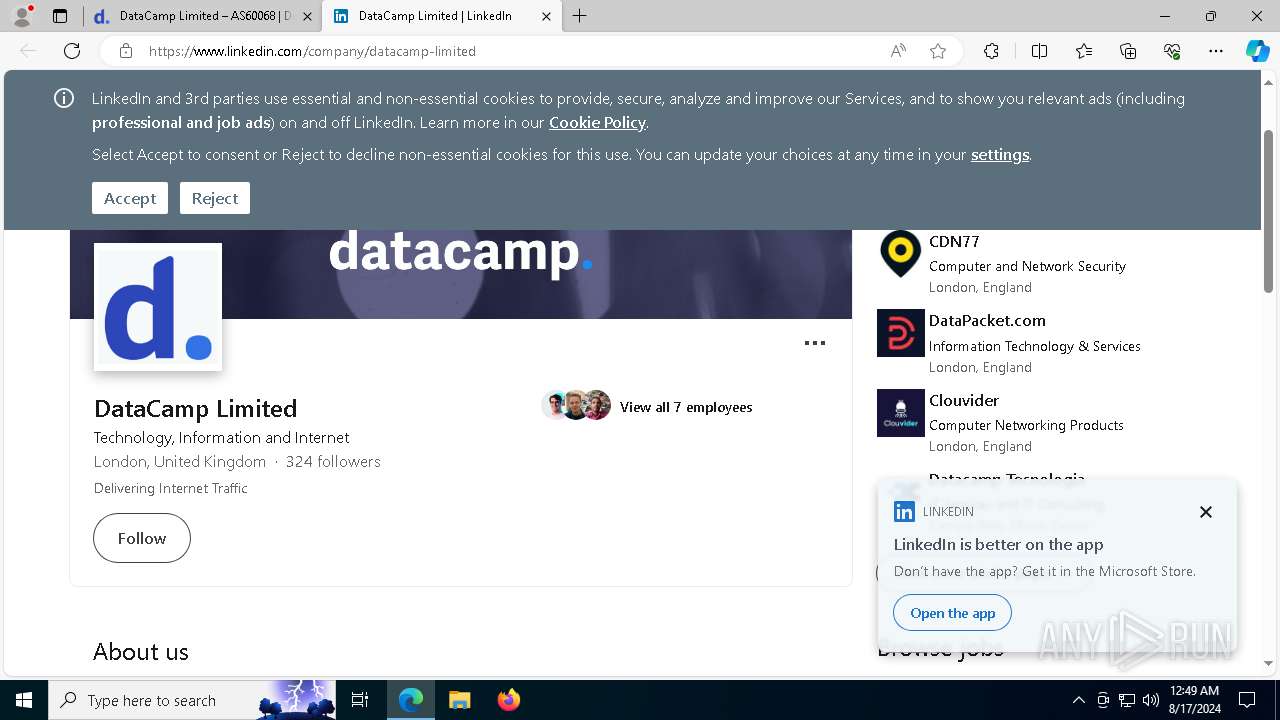This screenshot has width=1280, height=720.
Task: Open the cookie settings link
Action: tap(1000, 154)
